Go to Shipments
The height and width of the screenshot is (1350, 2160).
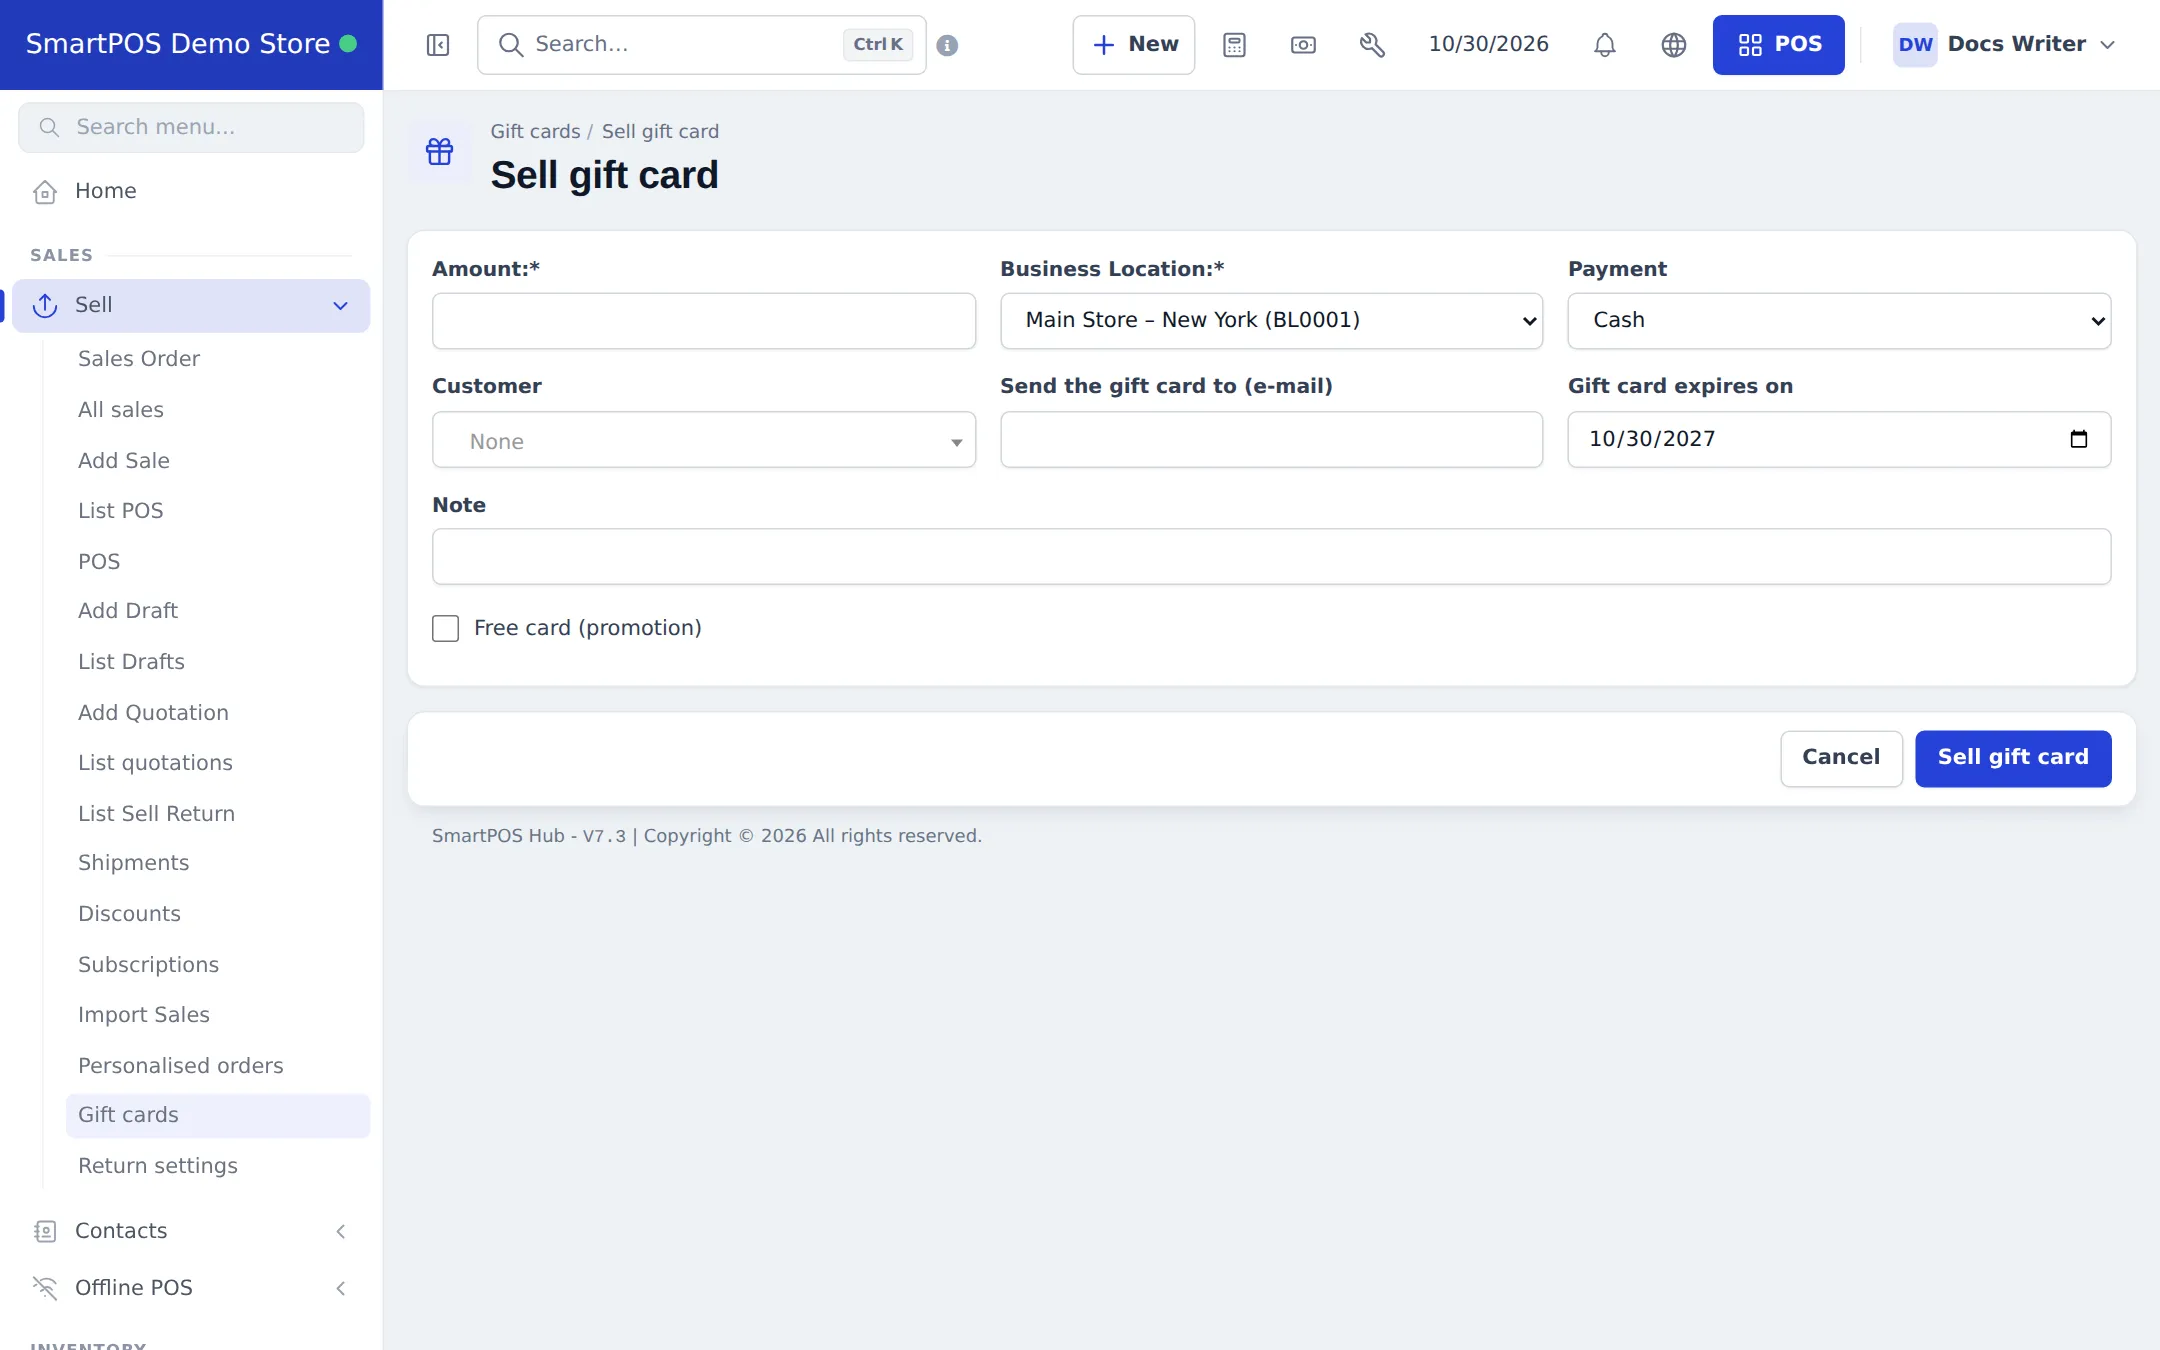click(x=133, y=863)
